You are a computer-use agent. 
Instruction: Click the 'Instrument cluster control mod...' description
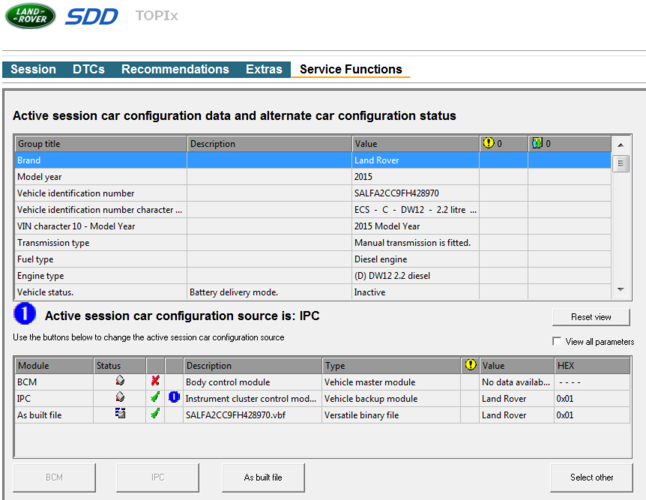point(251,399)
